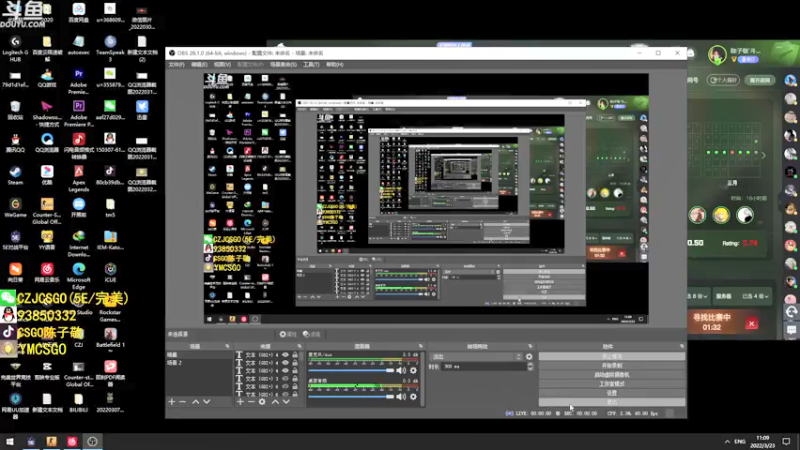Toggle visibility of the first 文本 source
800x450 pixels.
(x=285, y=355)
